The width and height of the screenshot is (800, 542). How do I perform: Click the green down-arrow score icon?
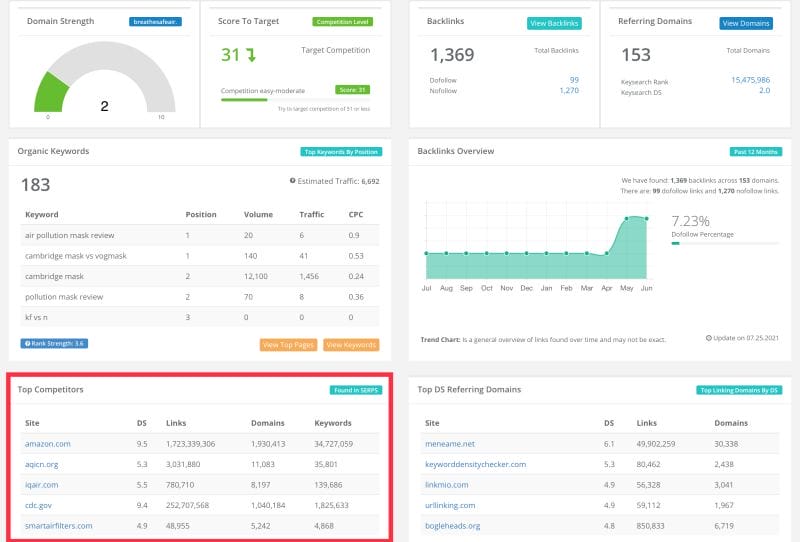tap(251, 55)
